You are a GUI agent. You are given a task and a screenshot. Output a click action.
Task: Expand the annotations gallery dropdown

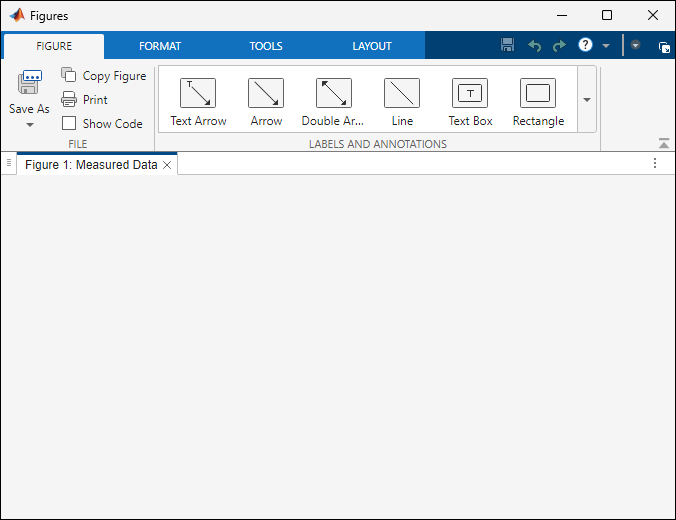click(x=587, y=100)
